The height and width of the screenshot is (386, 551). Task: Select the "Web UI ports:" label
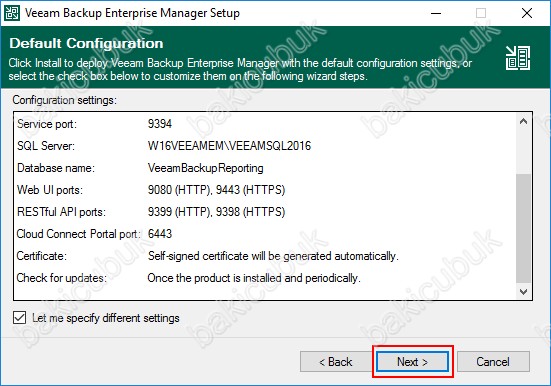(x=50, y=190)
